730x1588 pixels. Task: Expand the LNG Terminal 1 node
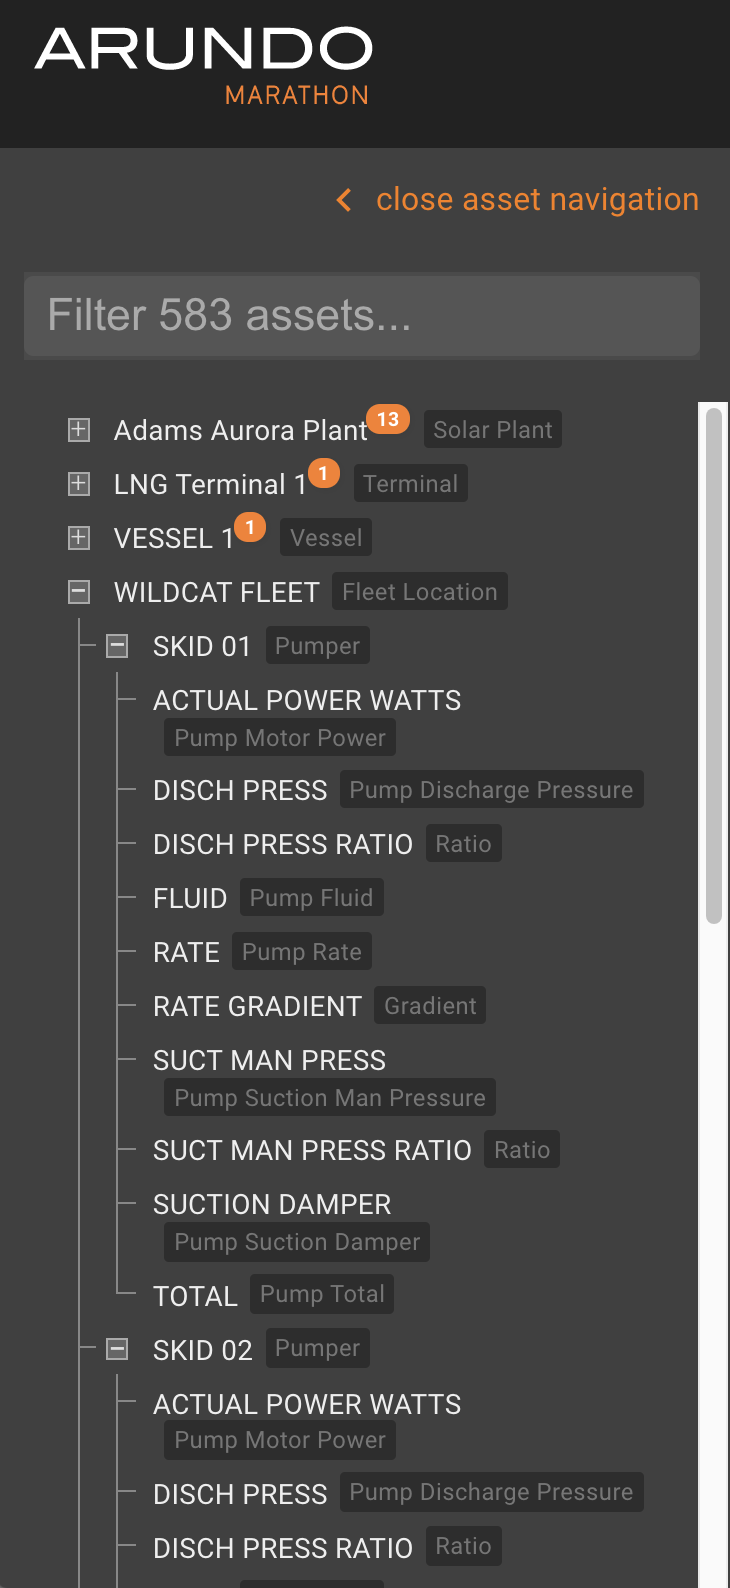78,483
